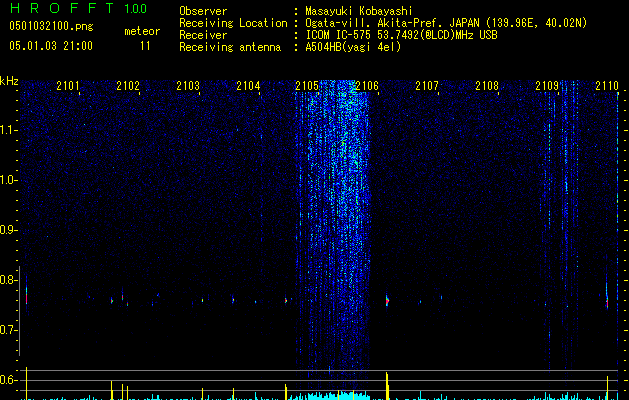Viewport: 629px width, 400px height.
Task: Click the 0.8 kHz frequency label
Action: 8,280
